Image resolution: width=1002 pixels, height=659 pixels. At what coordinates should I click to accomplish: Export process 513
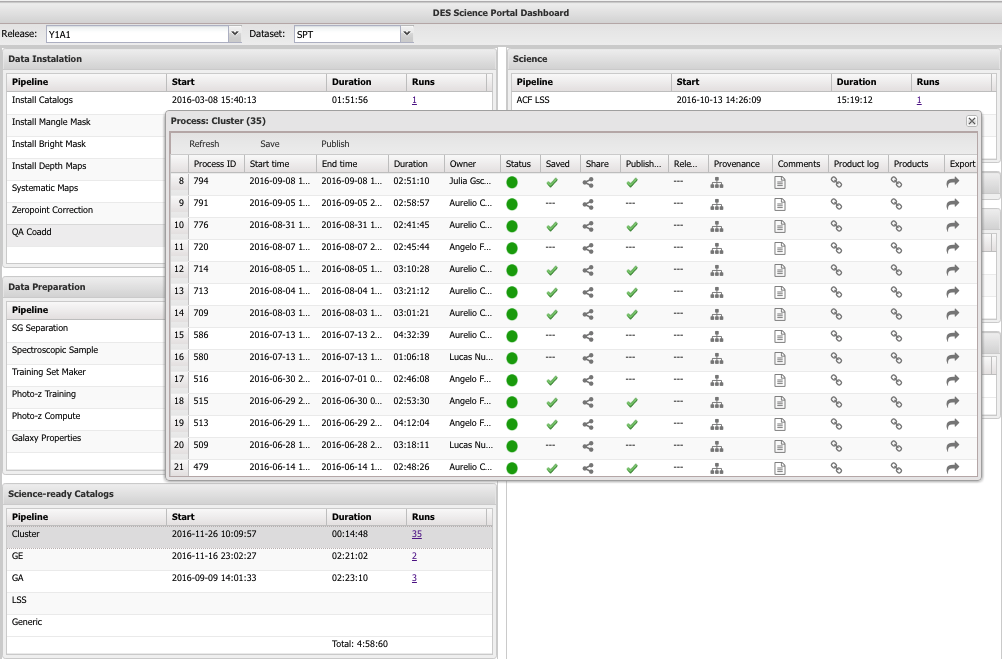(x=953, y=424)
